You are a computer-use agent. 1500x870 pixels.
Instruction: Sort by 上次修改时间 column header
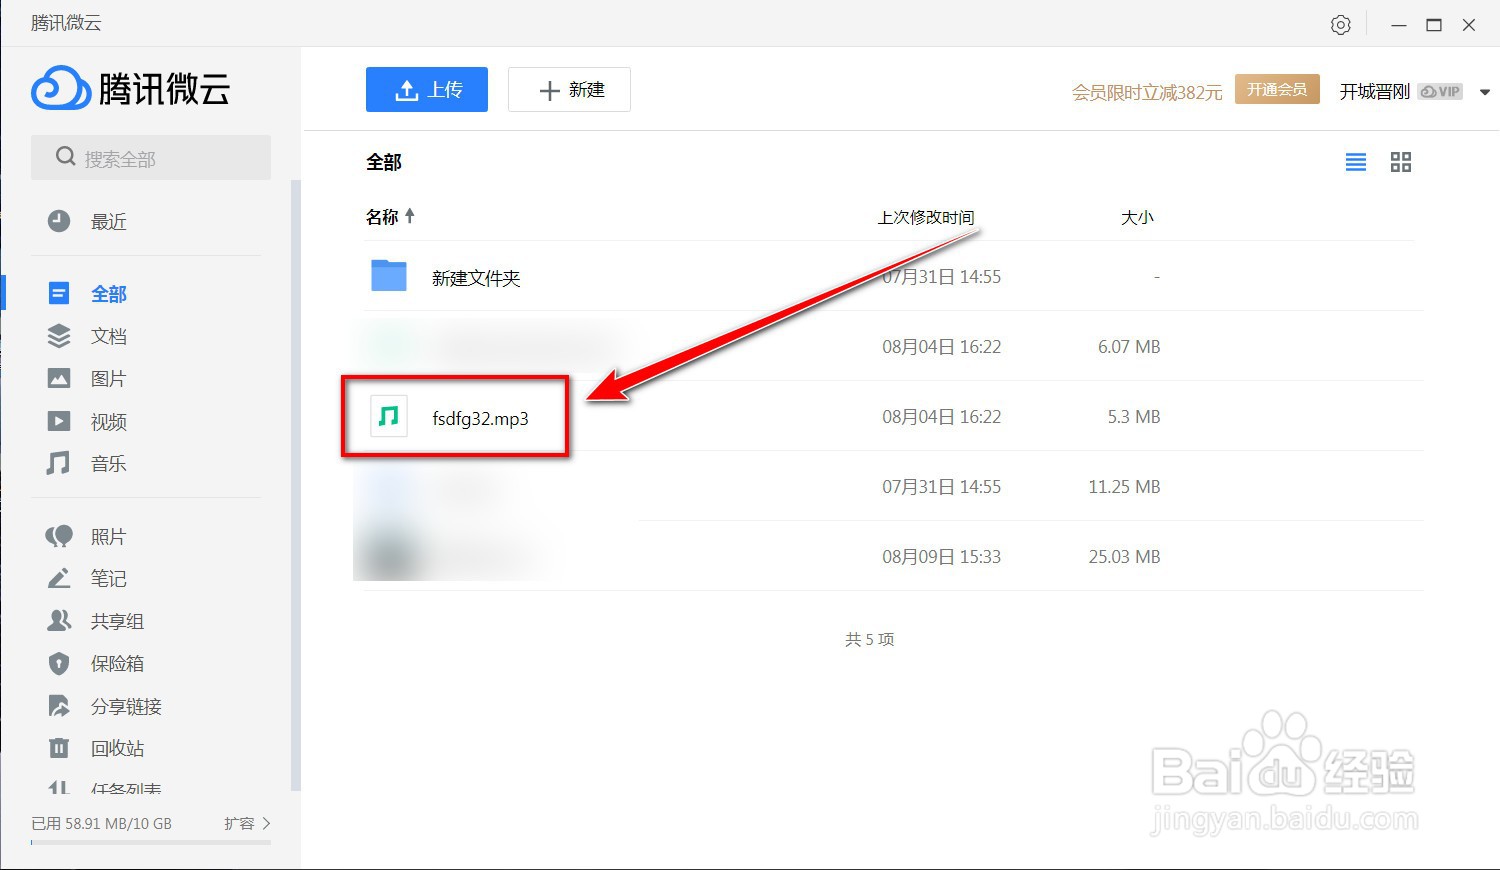[925, 217]
